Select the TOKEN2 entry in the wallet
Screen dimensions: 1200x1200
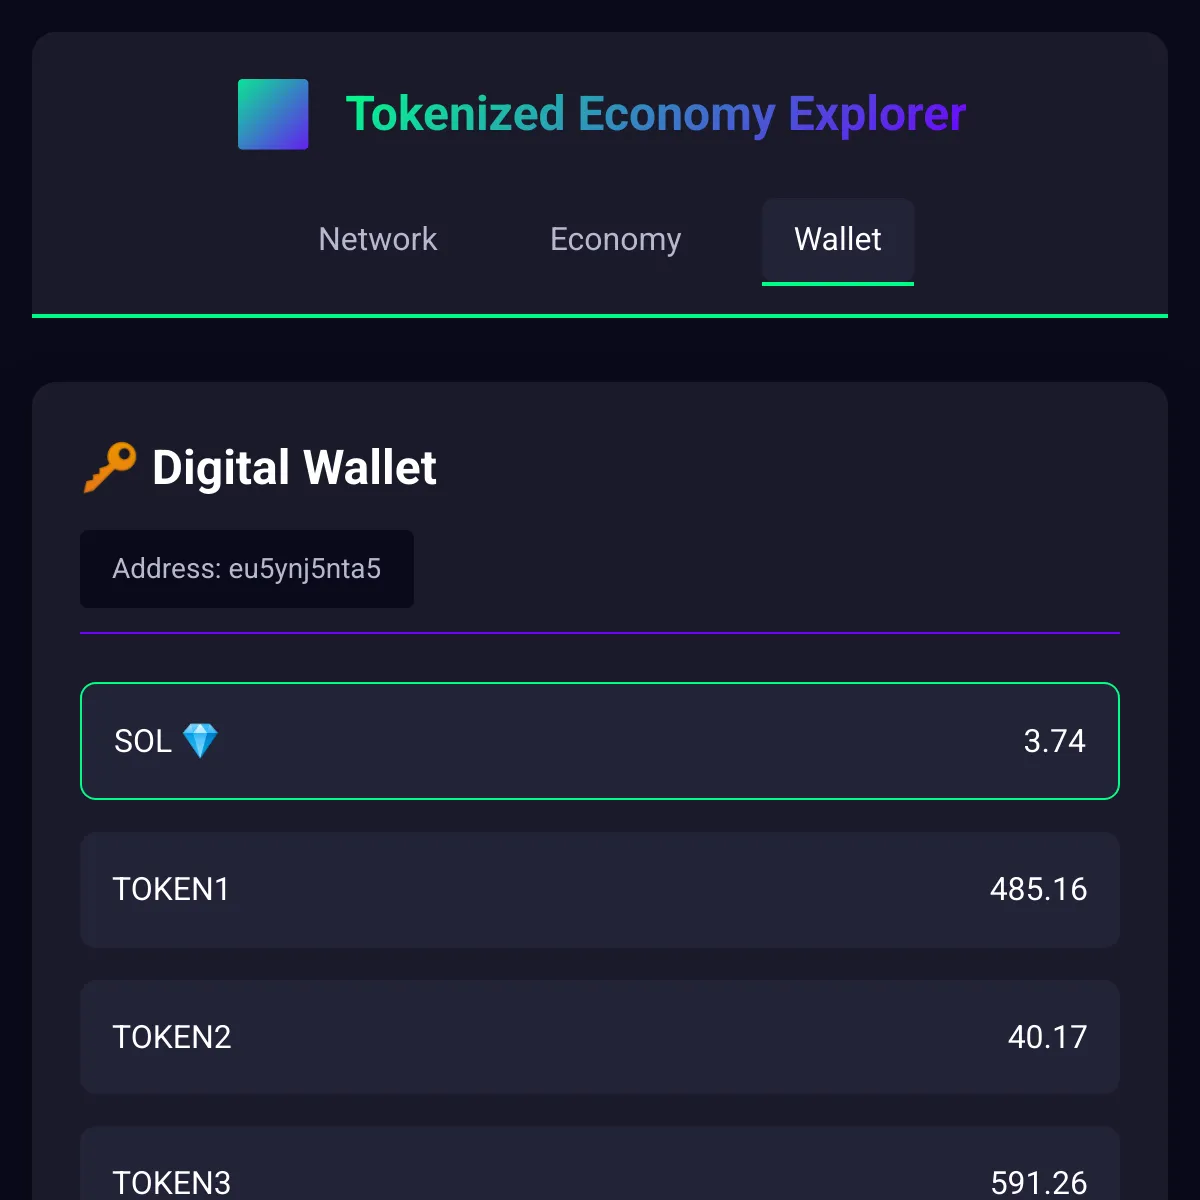(600, 1037)
